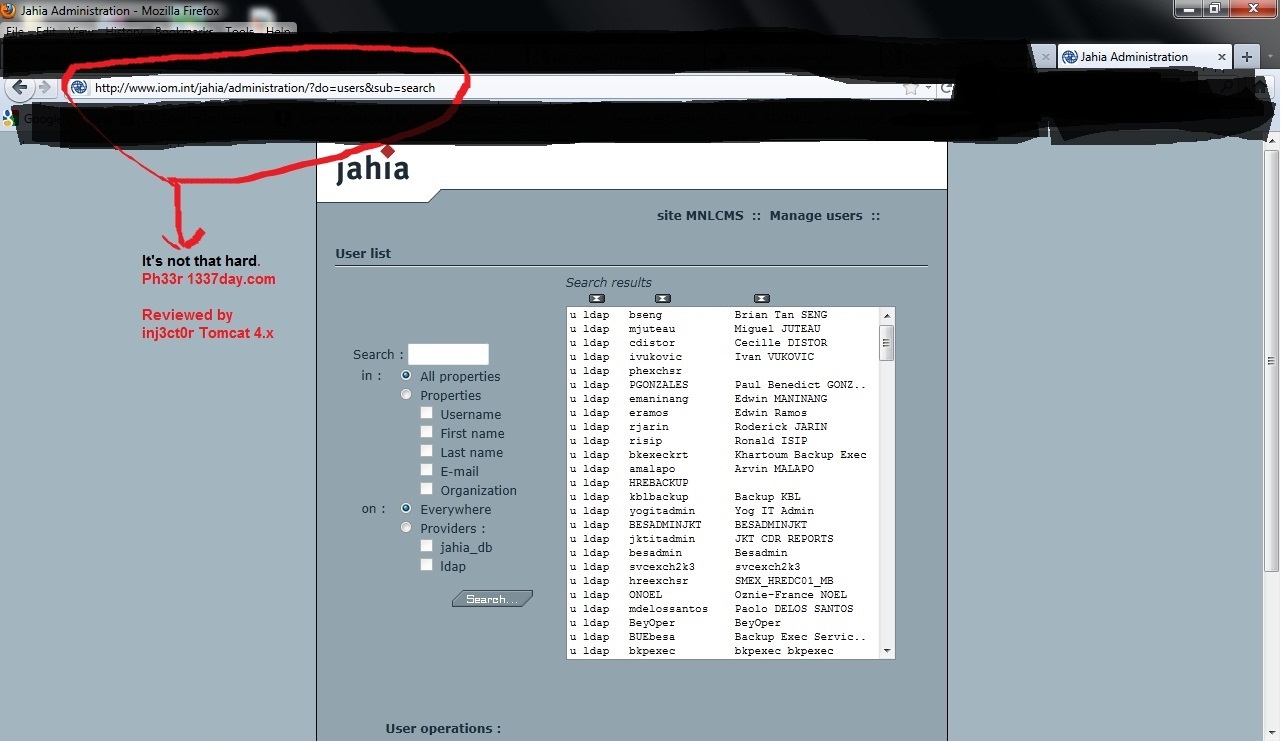Viewport: 1281px width, 741px height.
Task: Check the Organization checkbox
Action: [427, 489]
